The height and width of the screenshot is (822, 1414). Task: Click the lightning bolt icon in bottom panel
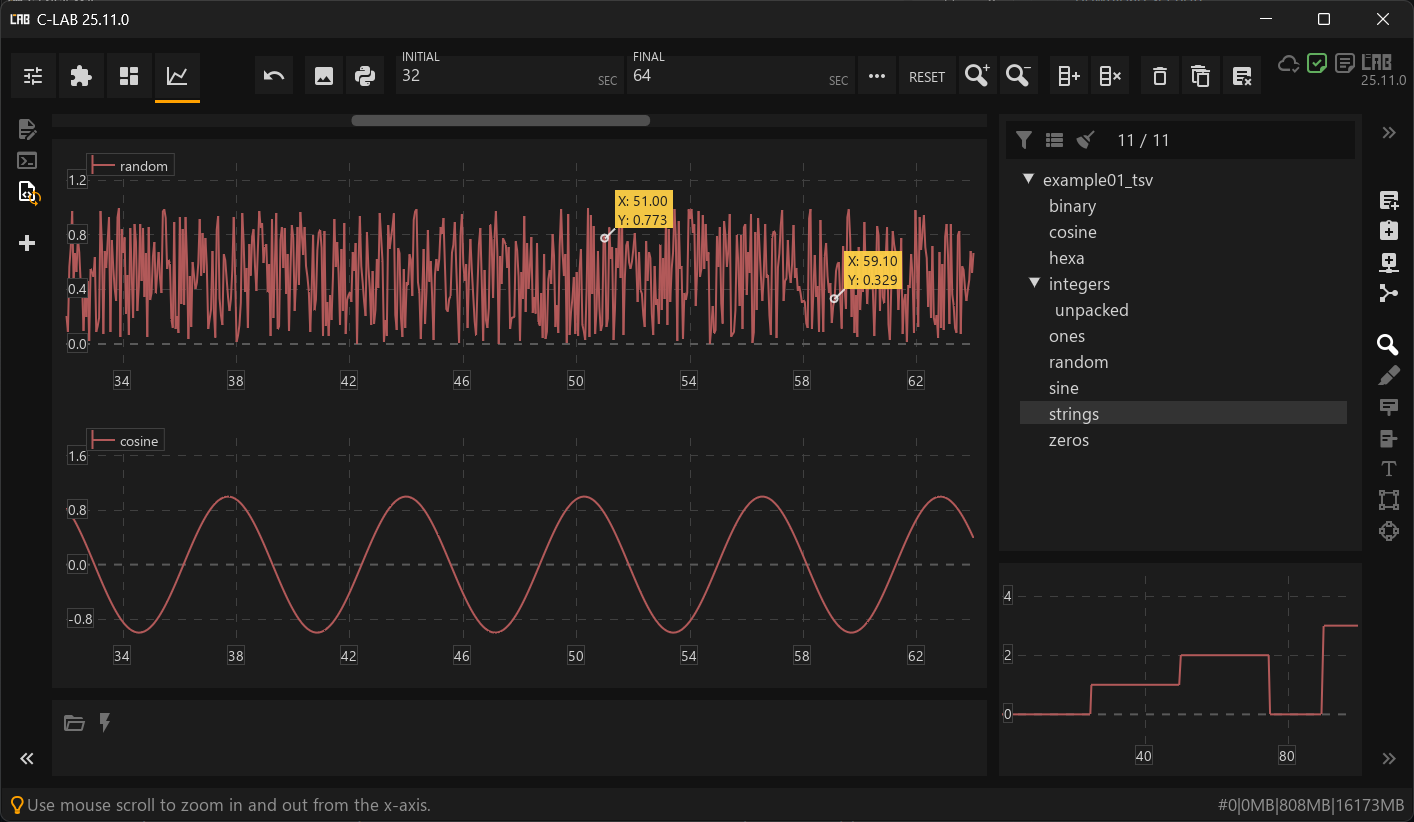(104, 722)
